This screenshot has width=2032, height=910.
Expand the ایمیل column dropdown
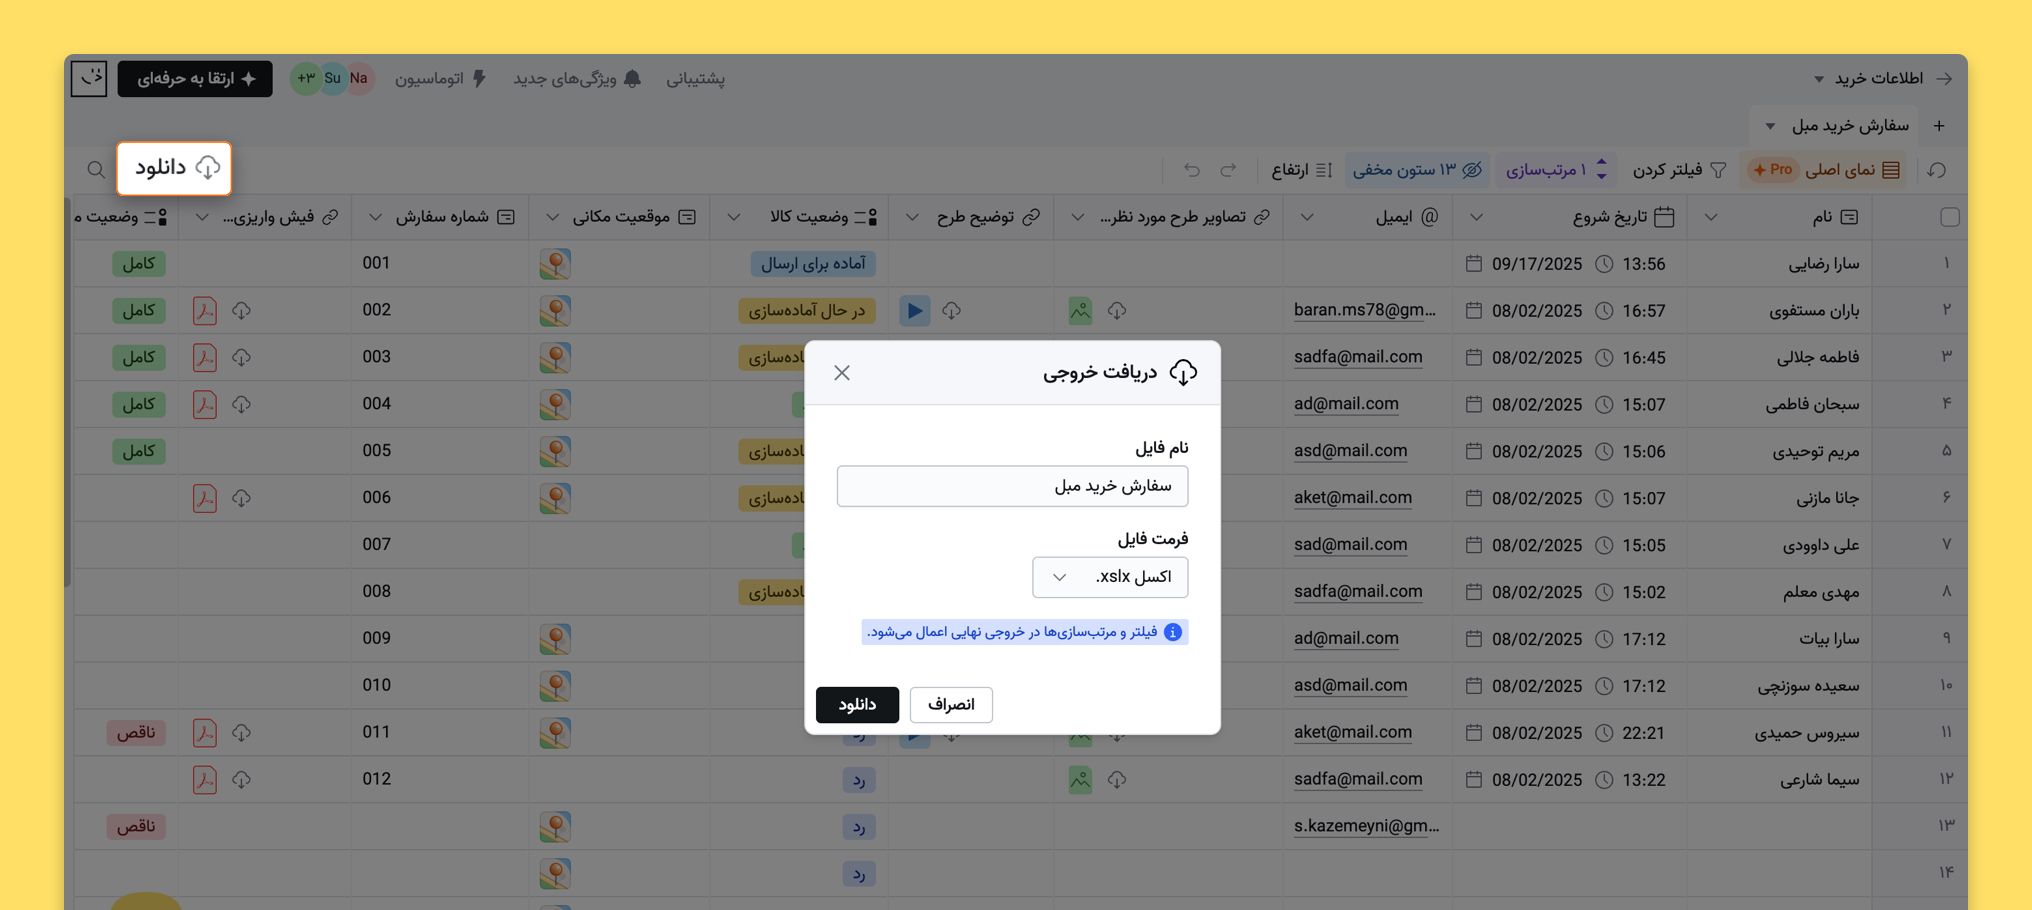1306,217
